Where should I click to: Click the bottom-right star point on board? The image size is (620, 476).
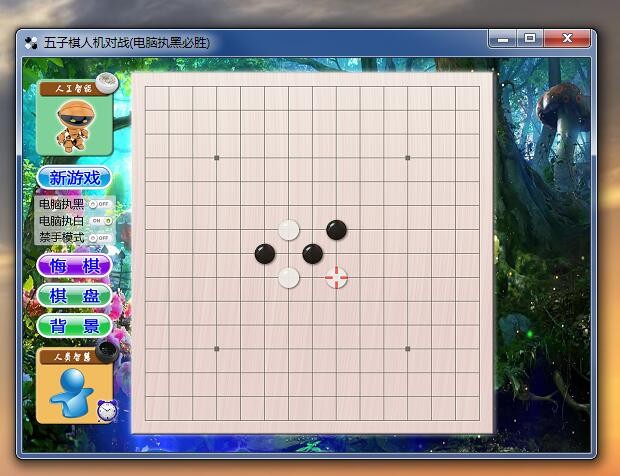[408, 349]
